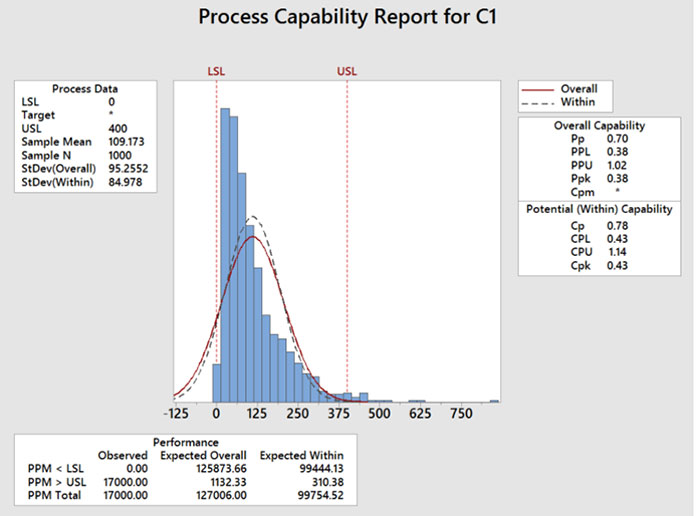Click the Cpk value 0.43
This screenshot has width=700, height=516.
[617, 266]
